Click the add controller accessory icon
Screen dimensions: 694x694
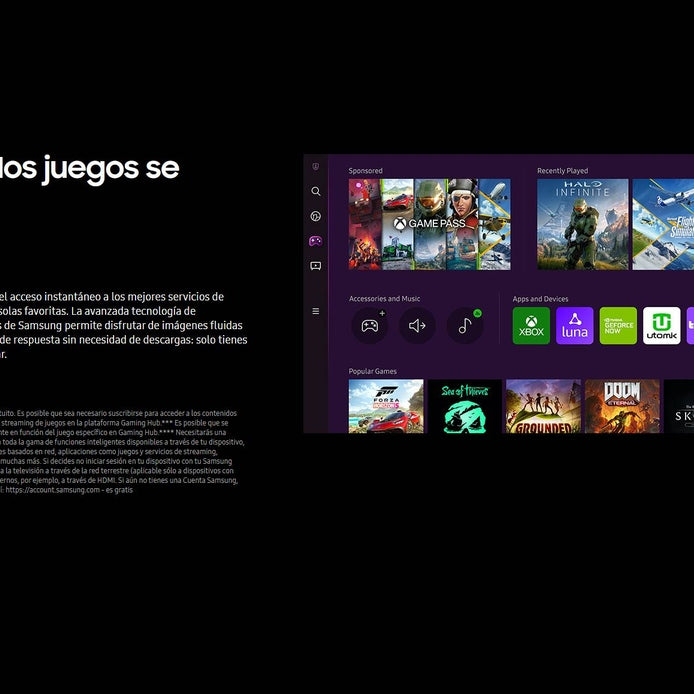click(x=370, y=326)
